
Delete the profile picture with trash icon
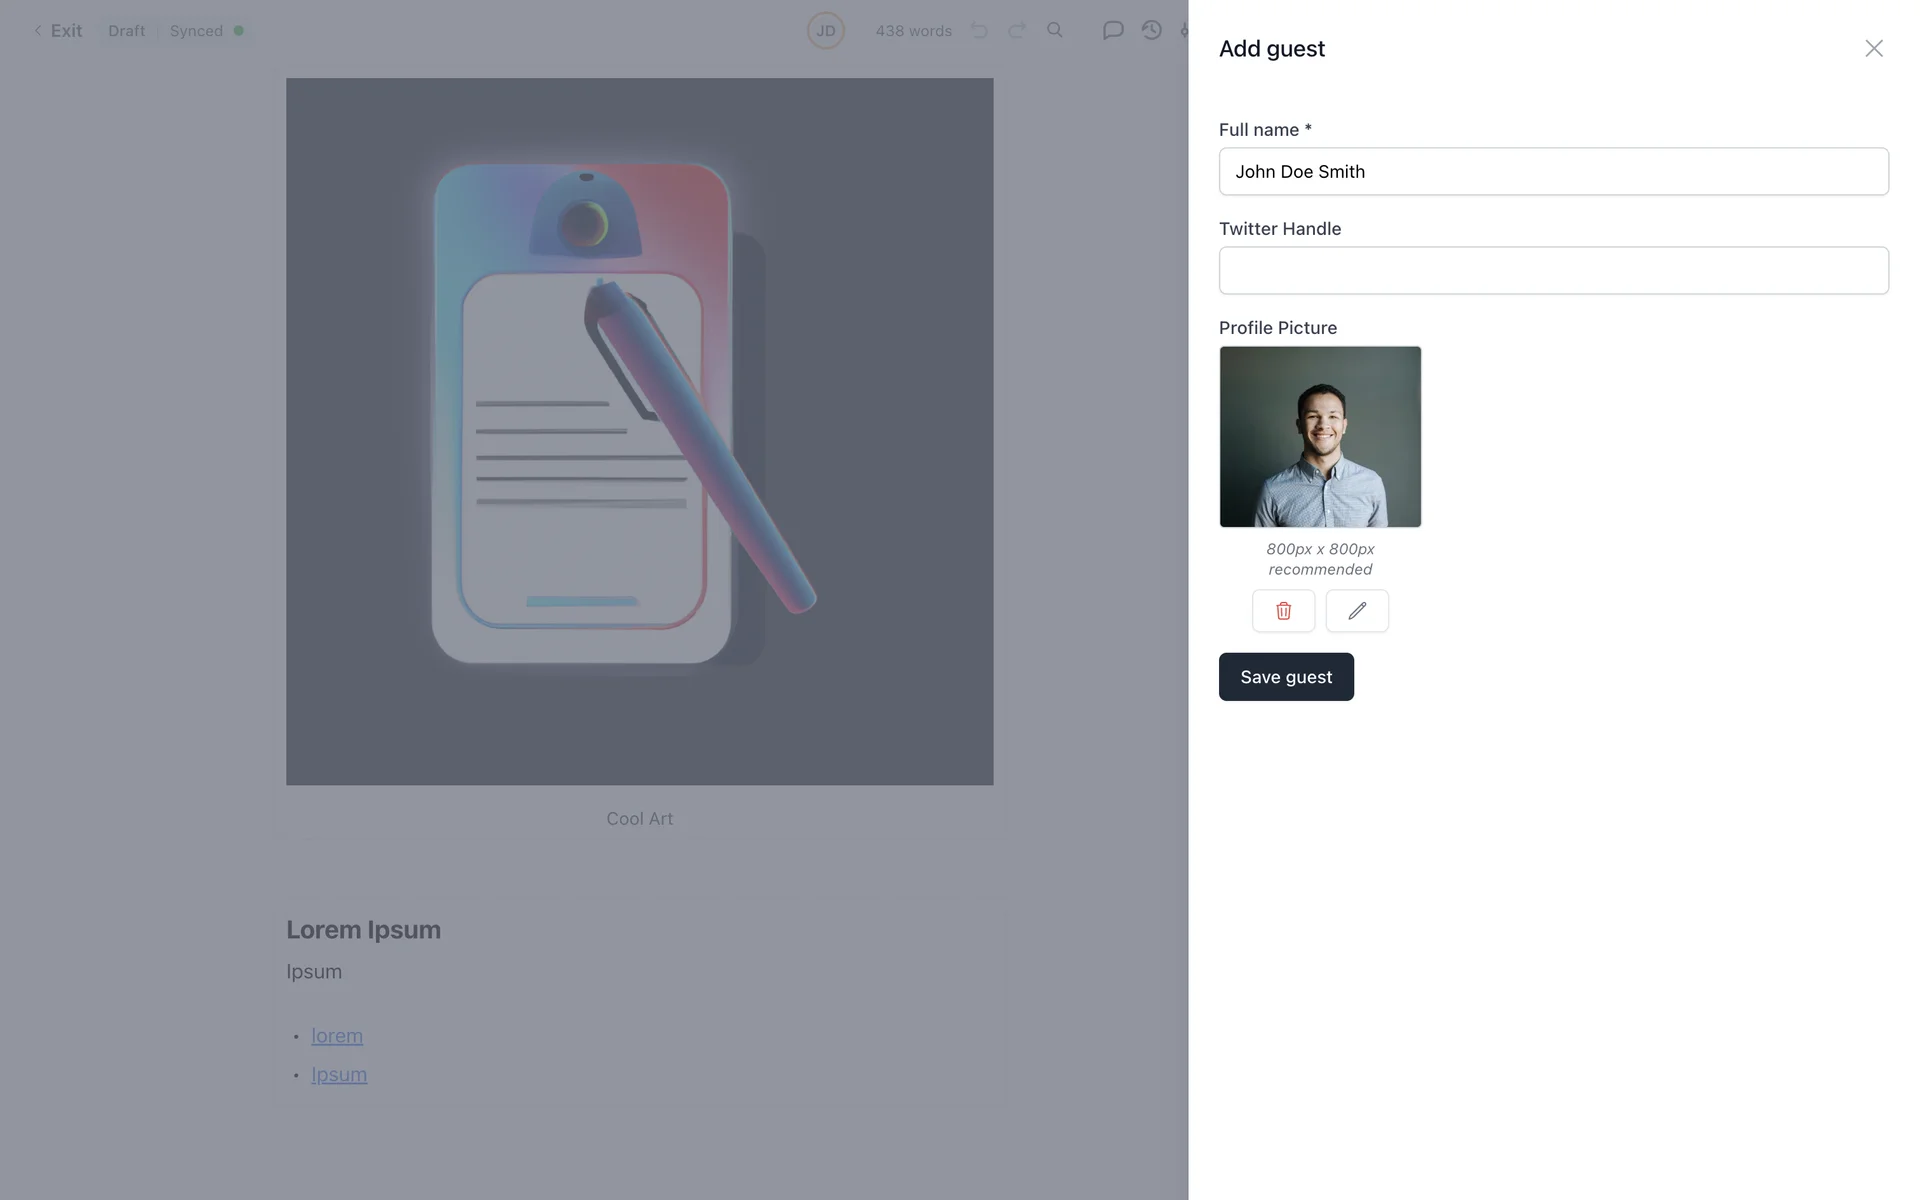(1283, 611)
